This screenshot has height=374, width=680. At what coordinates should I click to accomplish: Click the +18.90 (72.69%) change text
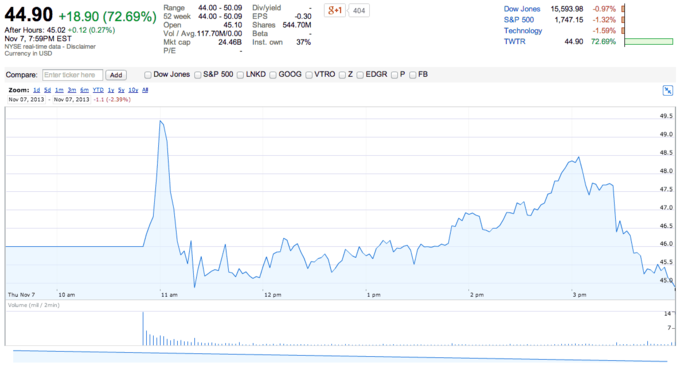[107, 16]
